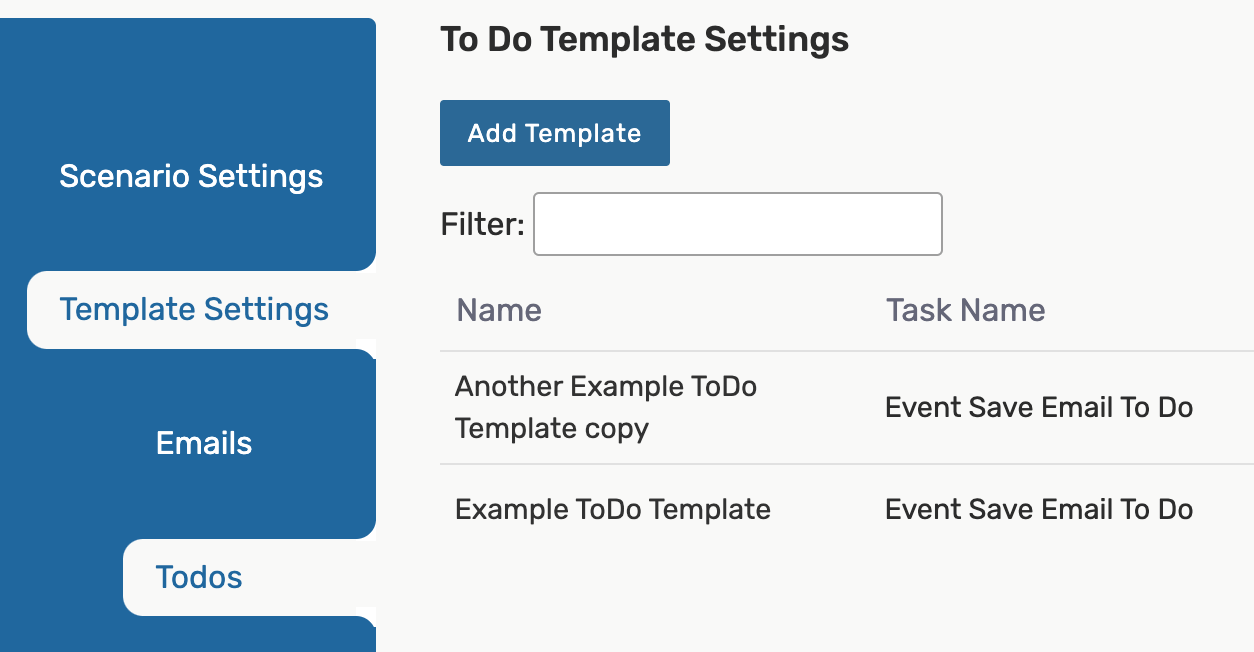Select the Todos sub-tab
Viewport: 1254px width, 652px height.
pos(199,577)
